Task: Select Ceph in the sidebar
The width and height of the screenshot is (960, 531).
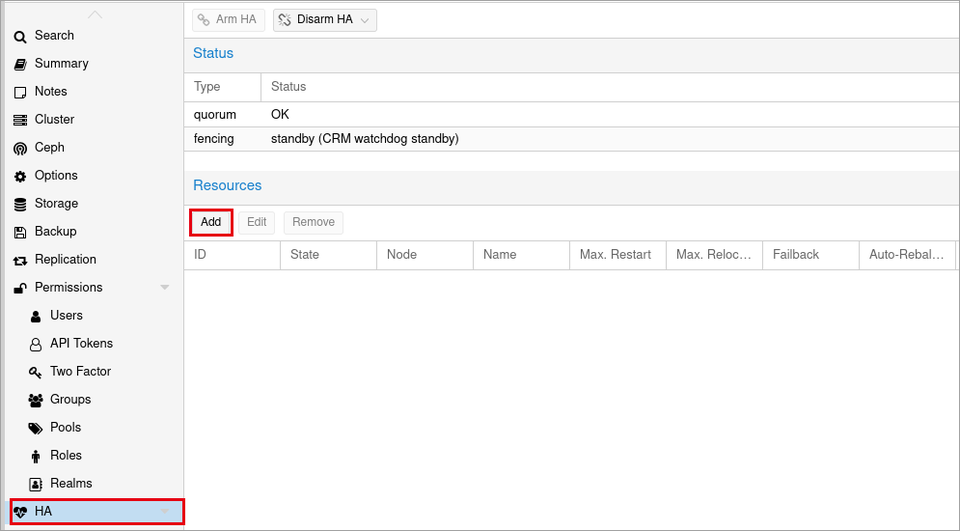Action: click(x=94, y=148)
